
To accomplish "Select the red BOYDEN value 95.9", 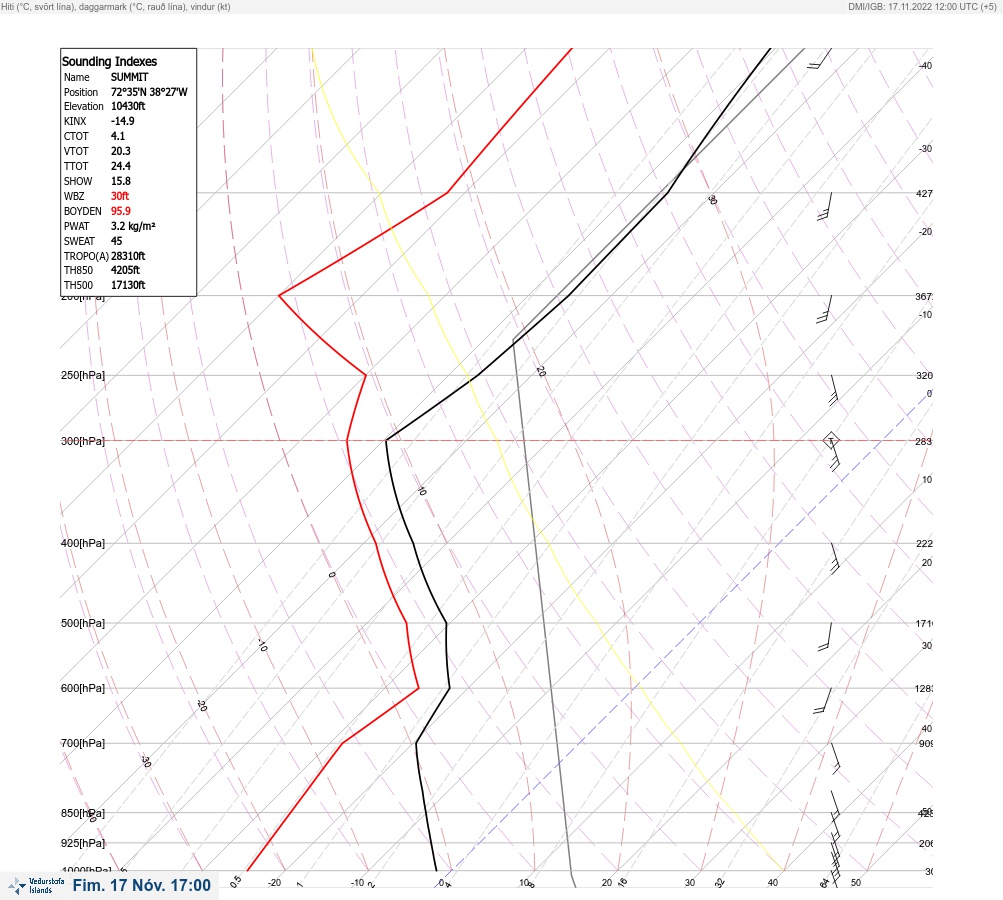I will [120, 211].
